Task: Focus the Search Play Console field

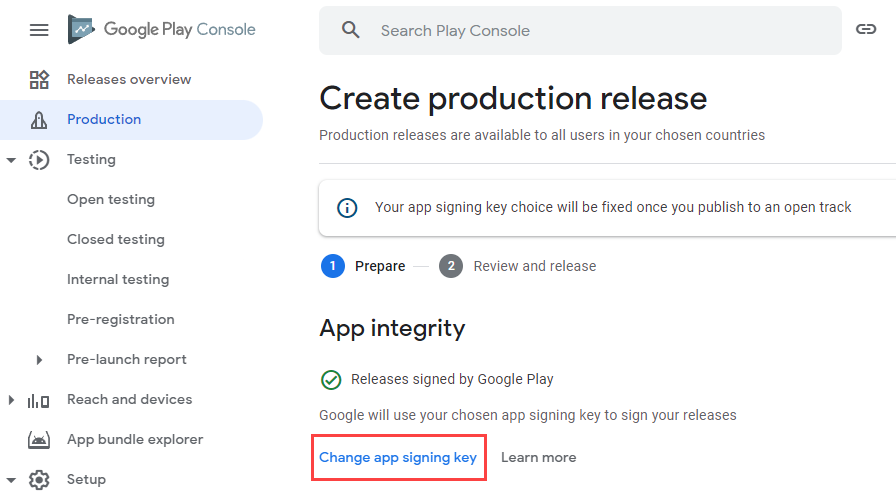Action: [x=580, y=31]
